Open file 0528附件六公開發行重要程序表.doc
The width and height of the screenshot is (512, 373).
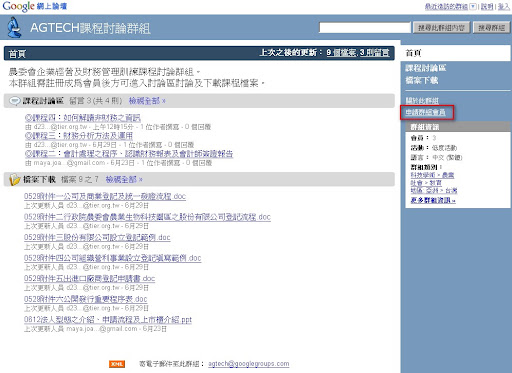tap(85, 299)
